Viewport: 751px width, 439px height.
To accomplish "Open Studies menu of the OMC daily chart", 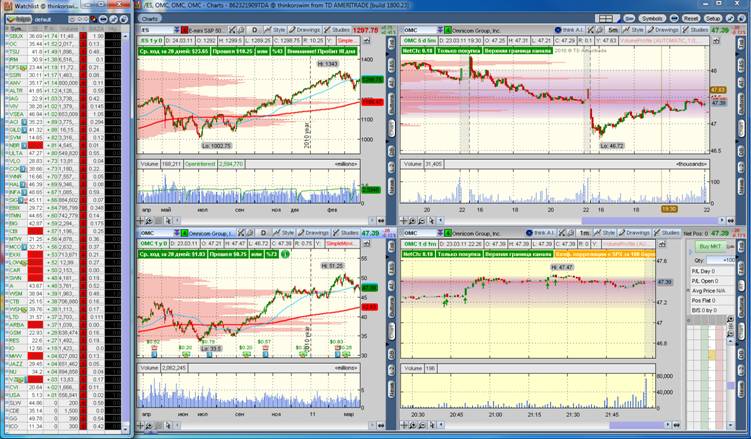I will (x=347, y=233).
